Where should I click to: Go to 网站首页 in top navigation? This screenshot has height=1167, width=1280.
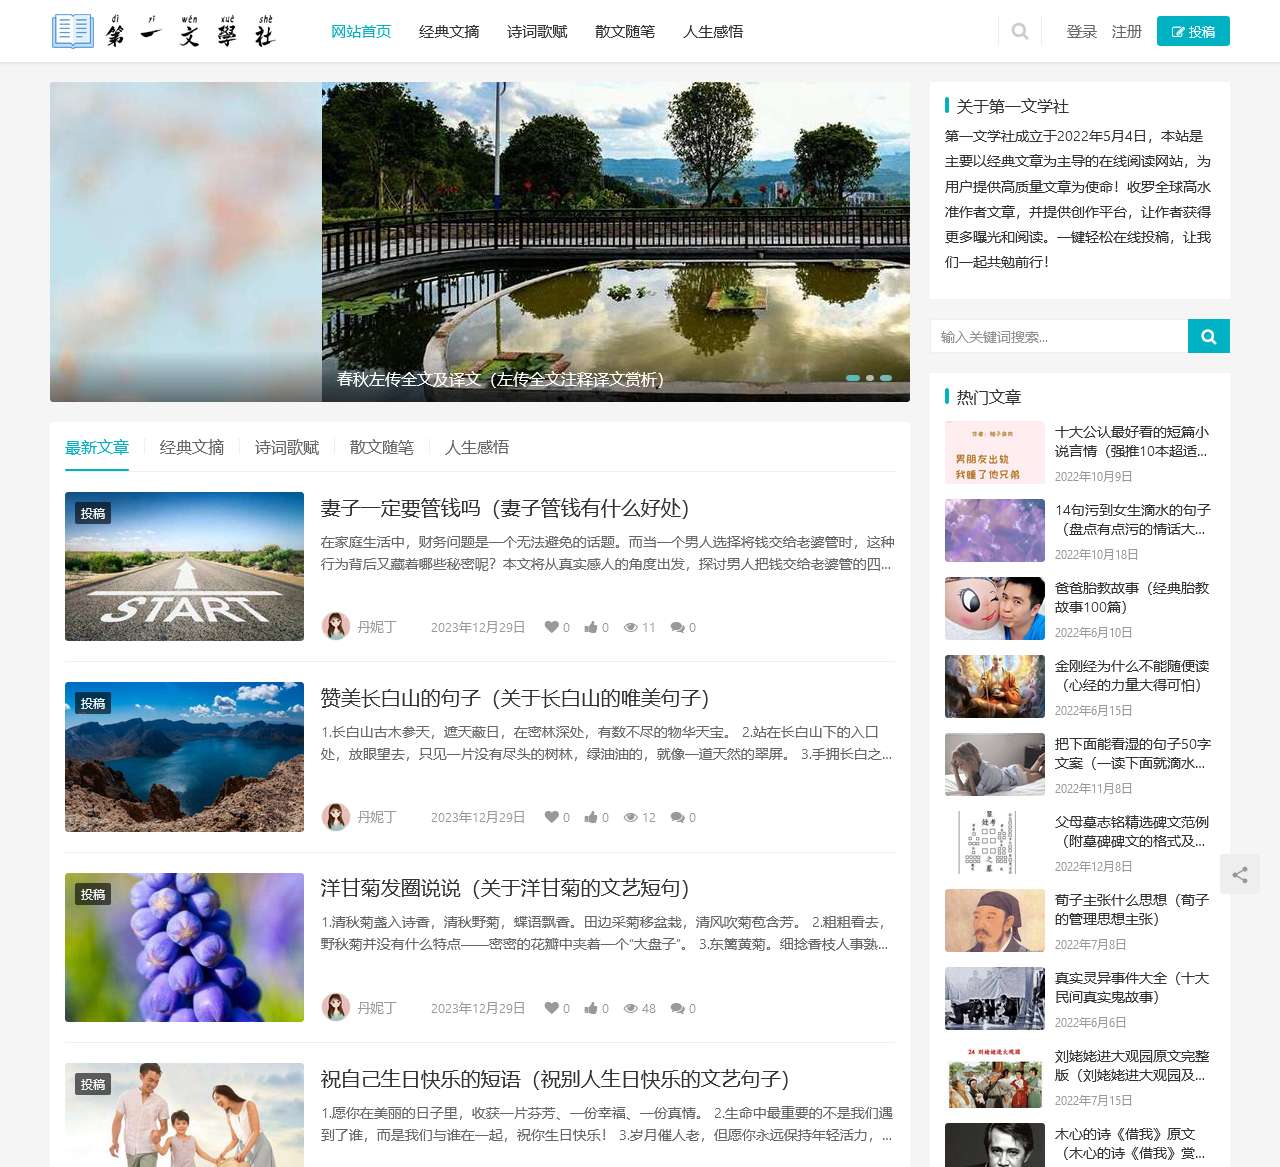(x=361, y=32)
